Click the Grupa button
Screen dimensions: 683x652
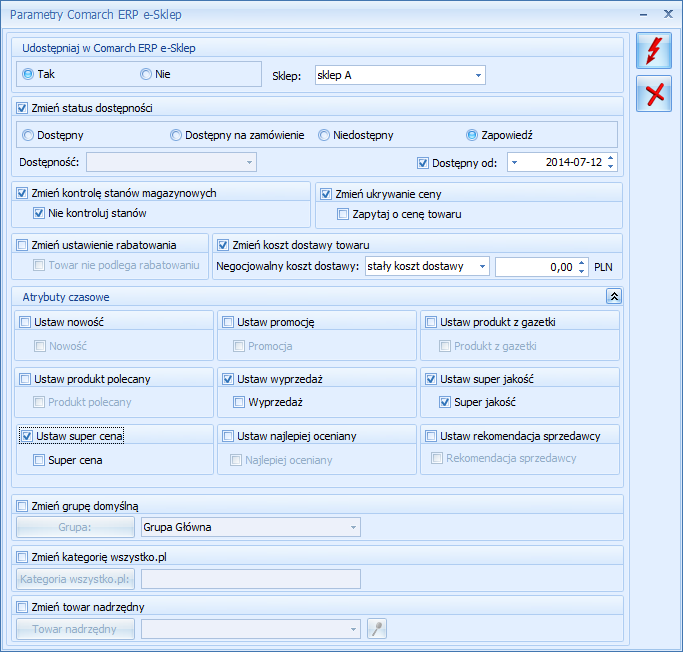pos(75,527)
